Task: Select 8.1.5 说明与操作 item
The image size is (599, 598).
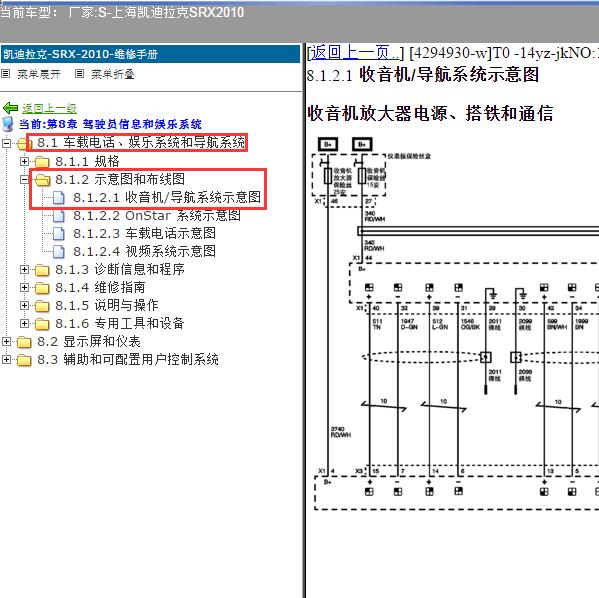Action: [107, 305]
